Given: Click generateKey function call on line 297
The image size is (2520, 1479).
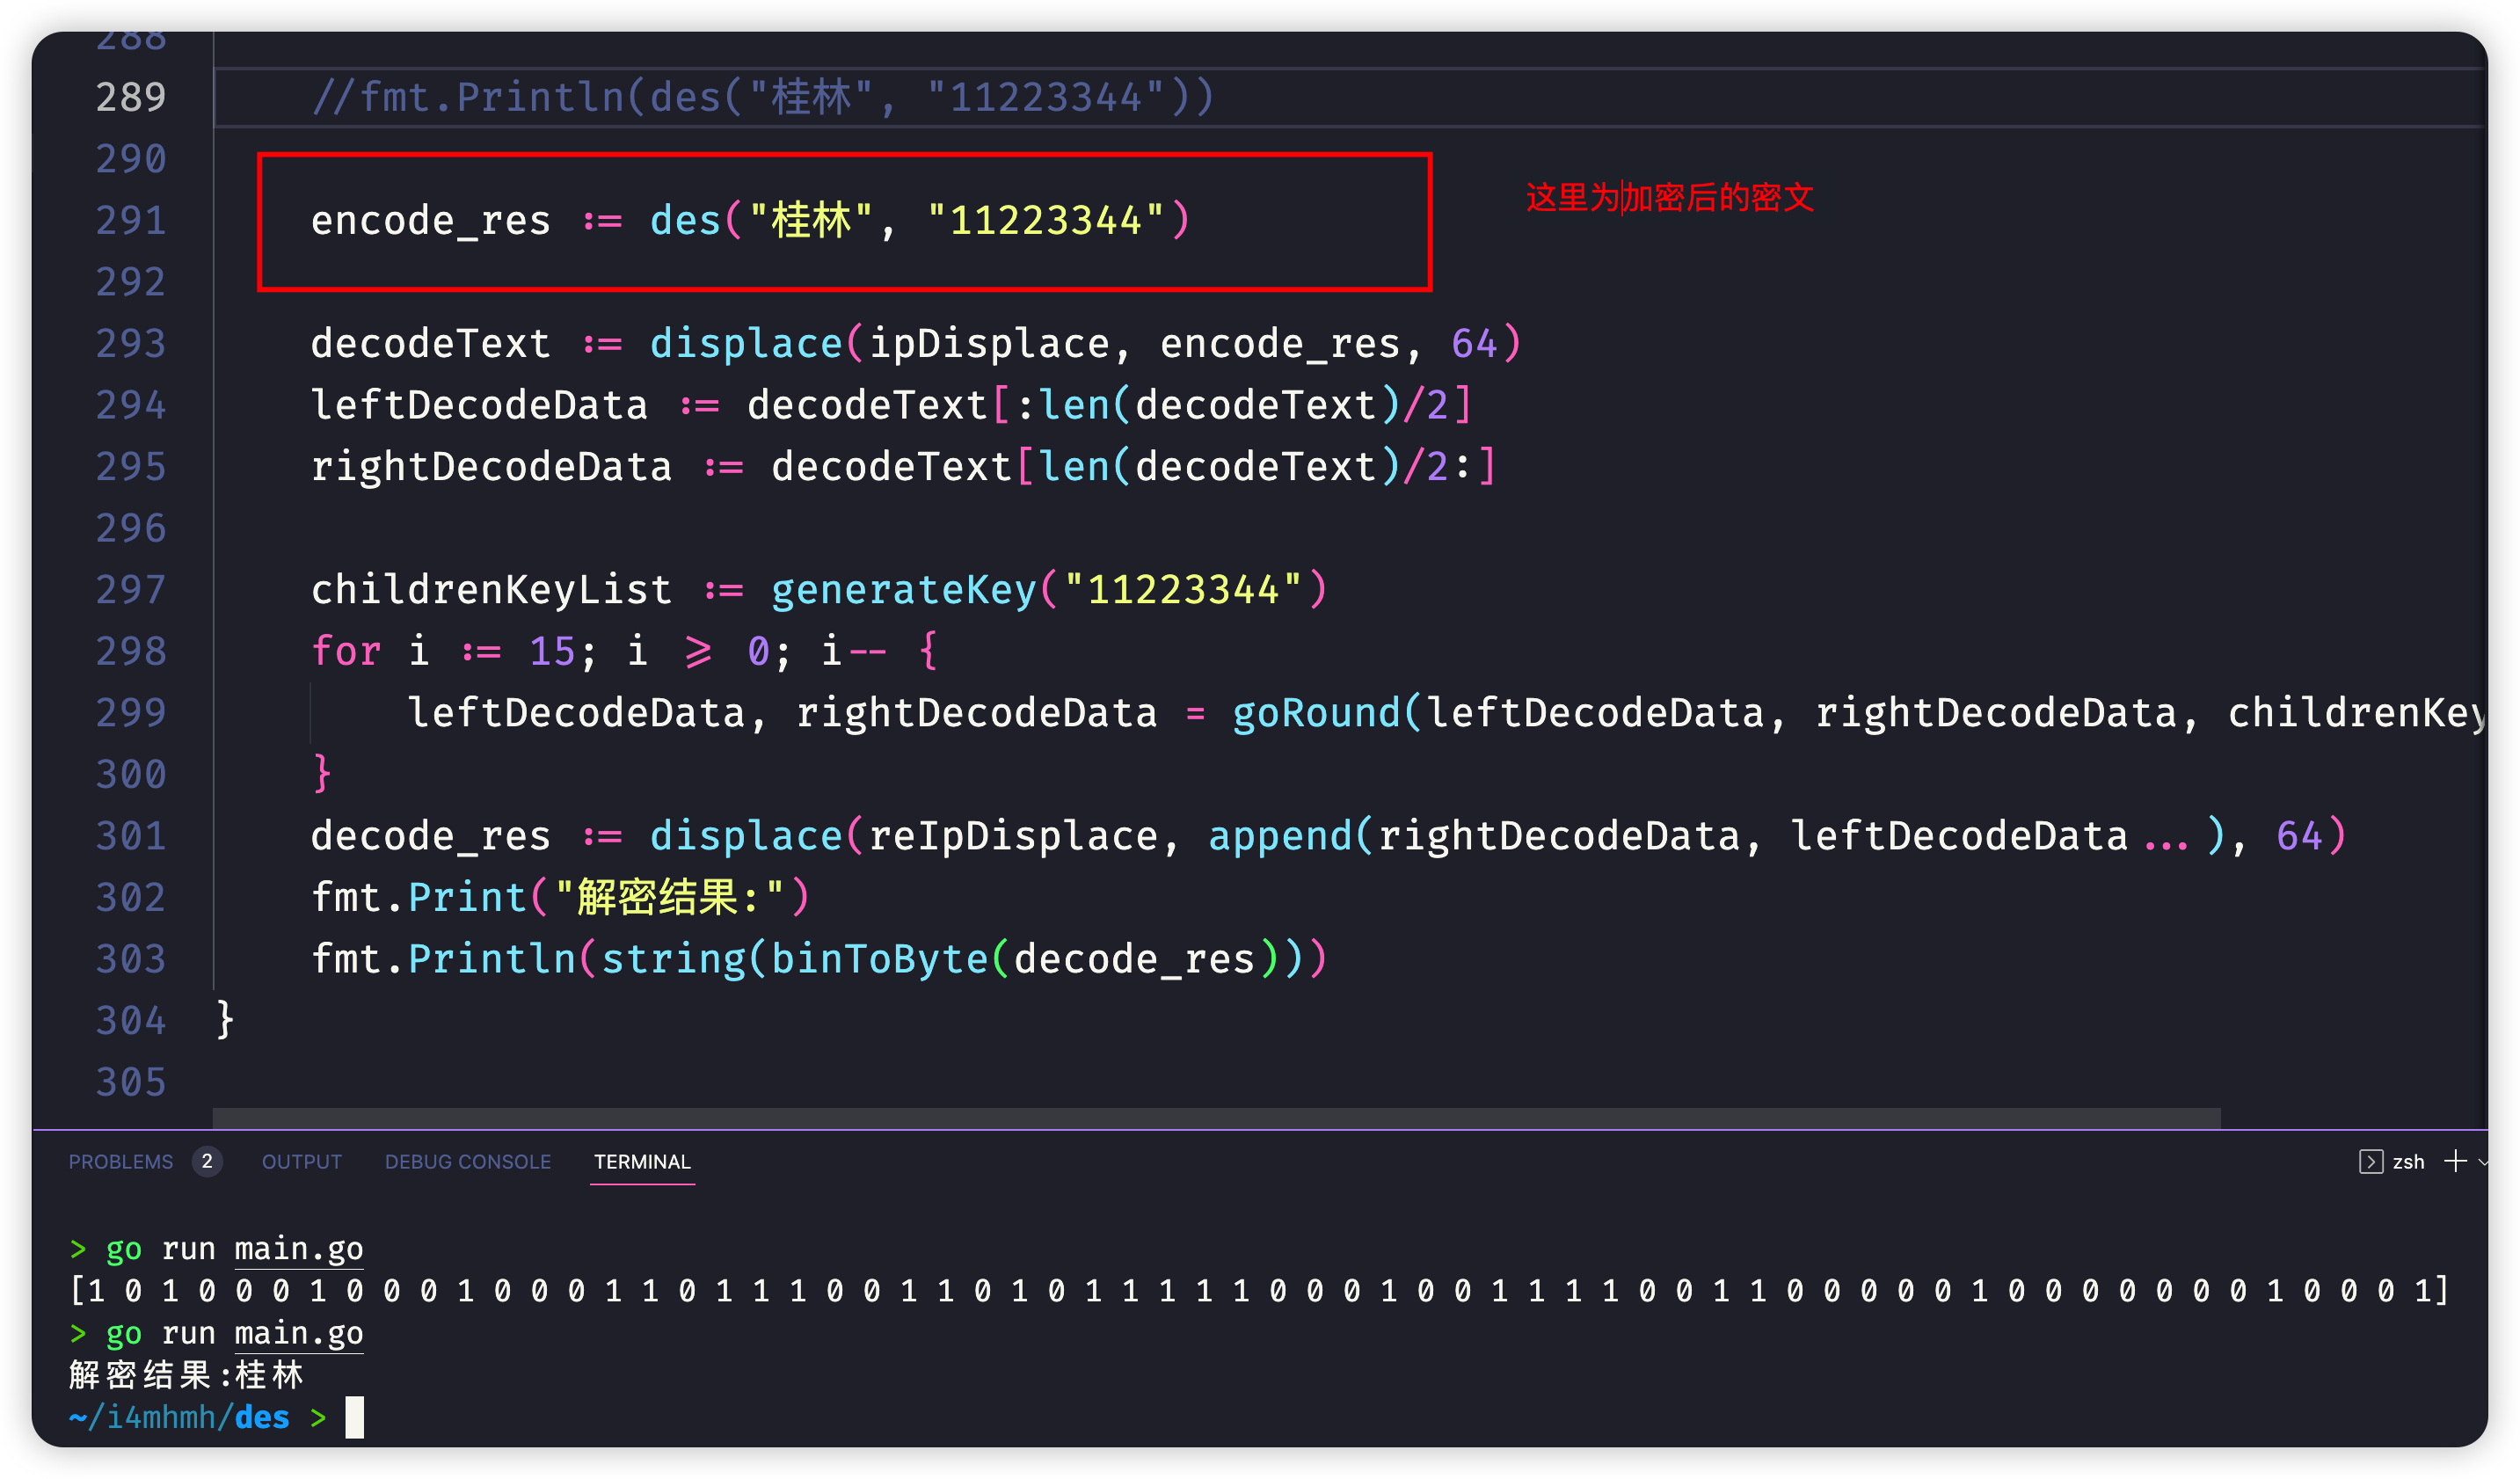Looking at the screenshot, I should coord(904,590).
